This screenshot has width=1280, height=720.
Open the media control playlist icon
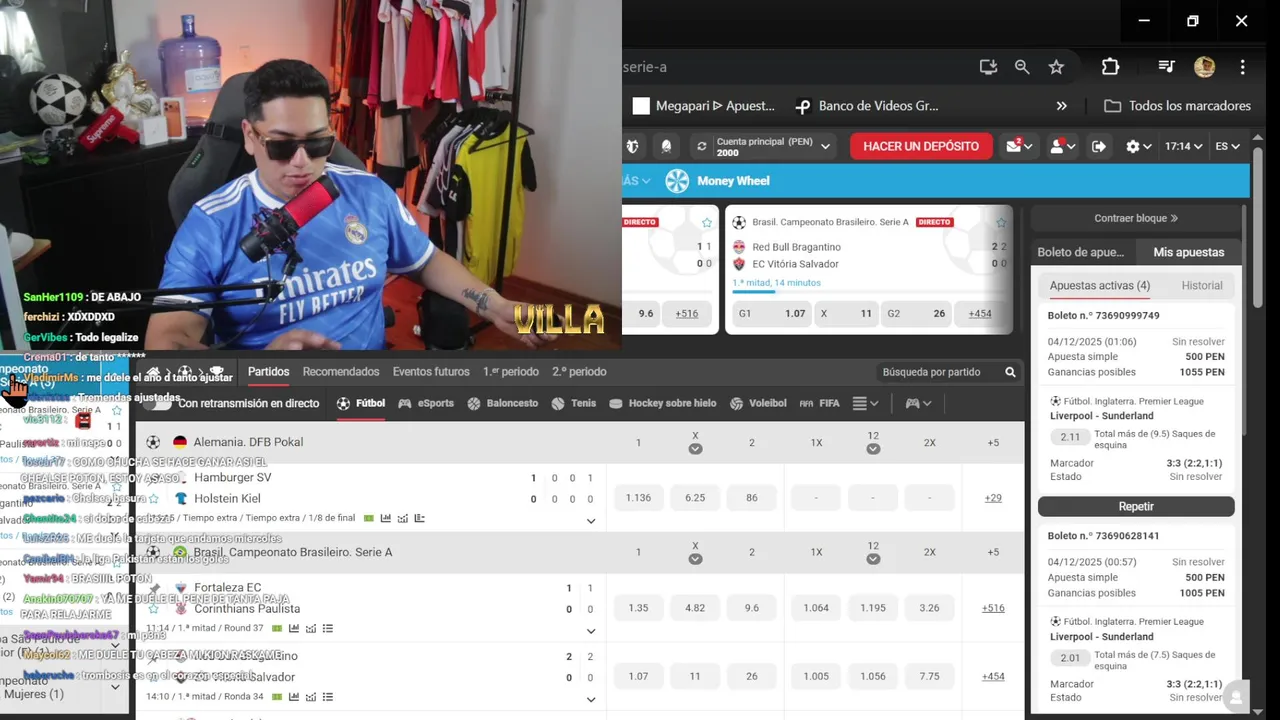pyautogui.click(x=1166, y=67)
